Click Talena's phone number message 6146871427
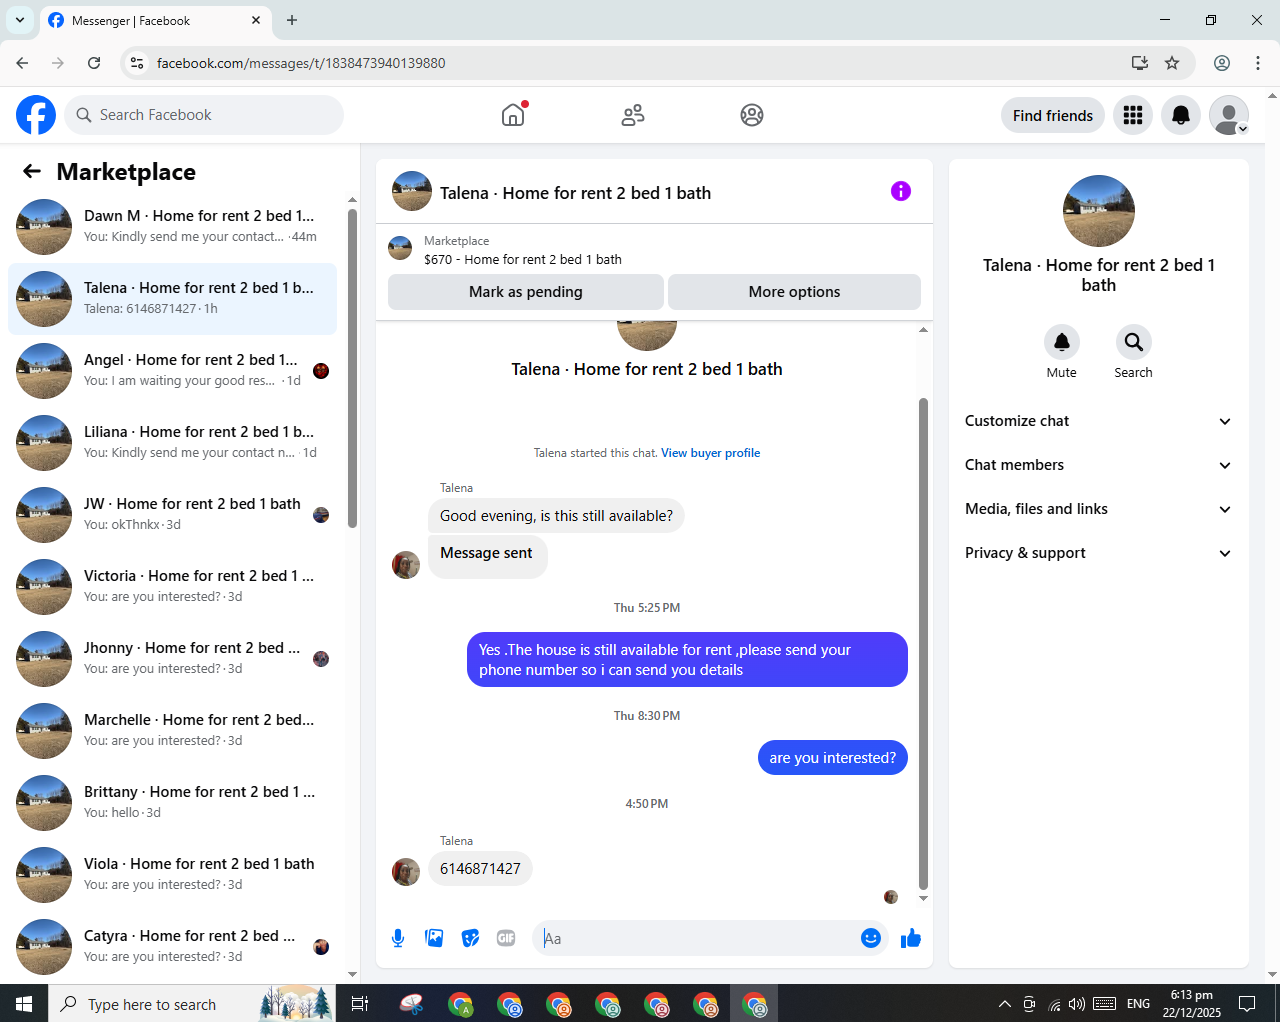 [x=480, y=868]
